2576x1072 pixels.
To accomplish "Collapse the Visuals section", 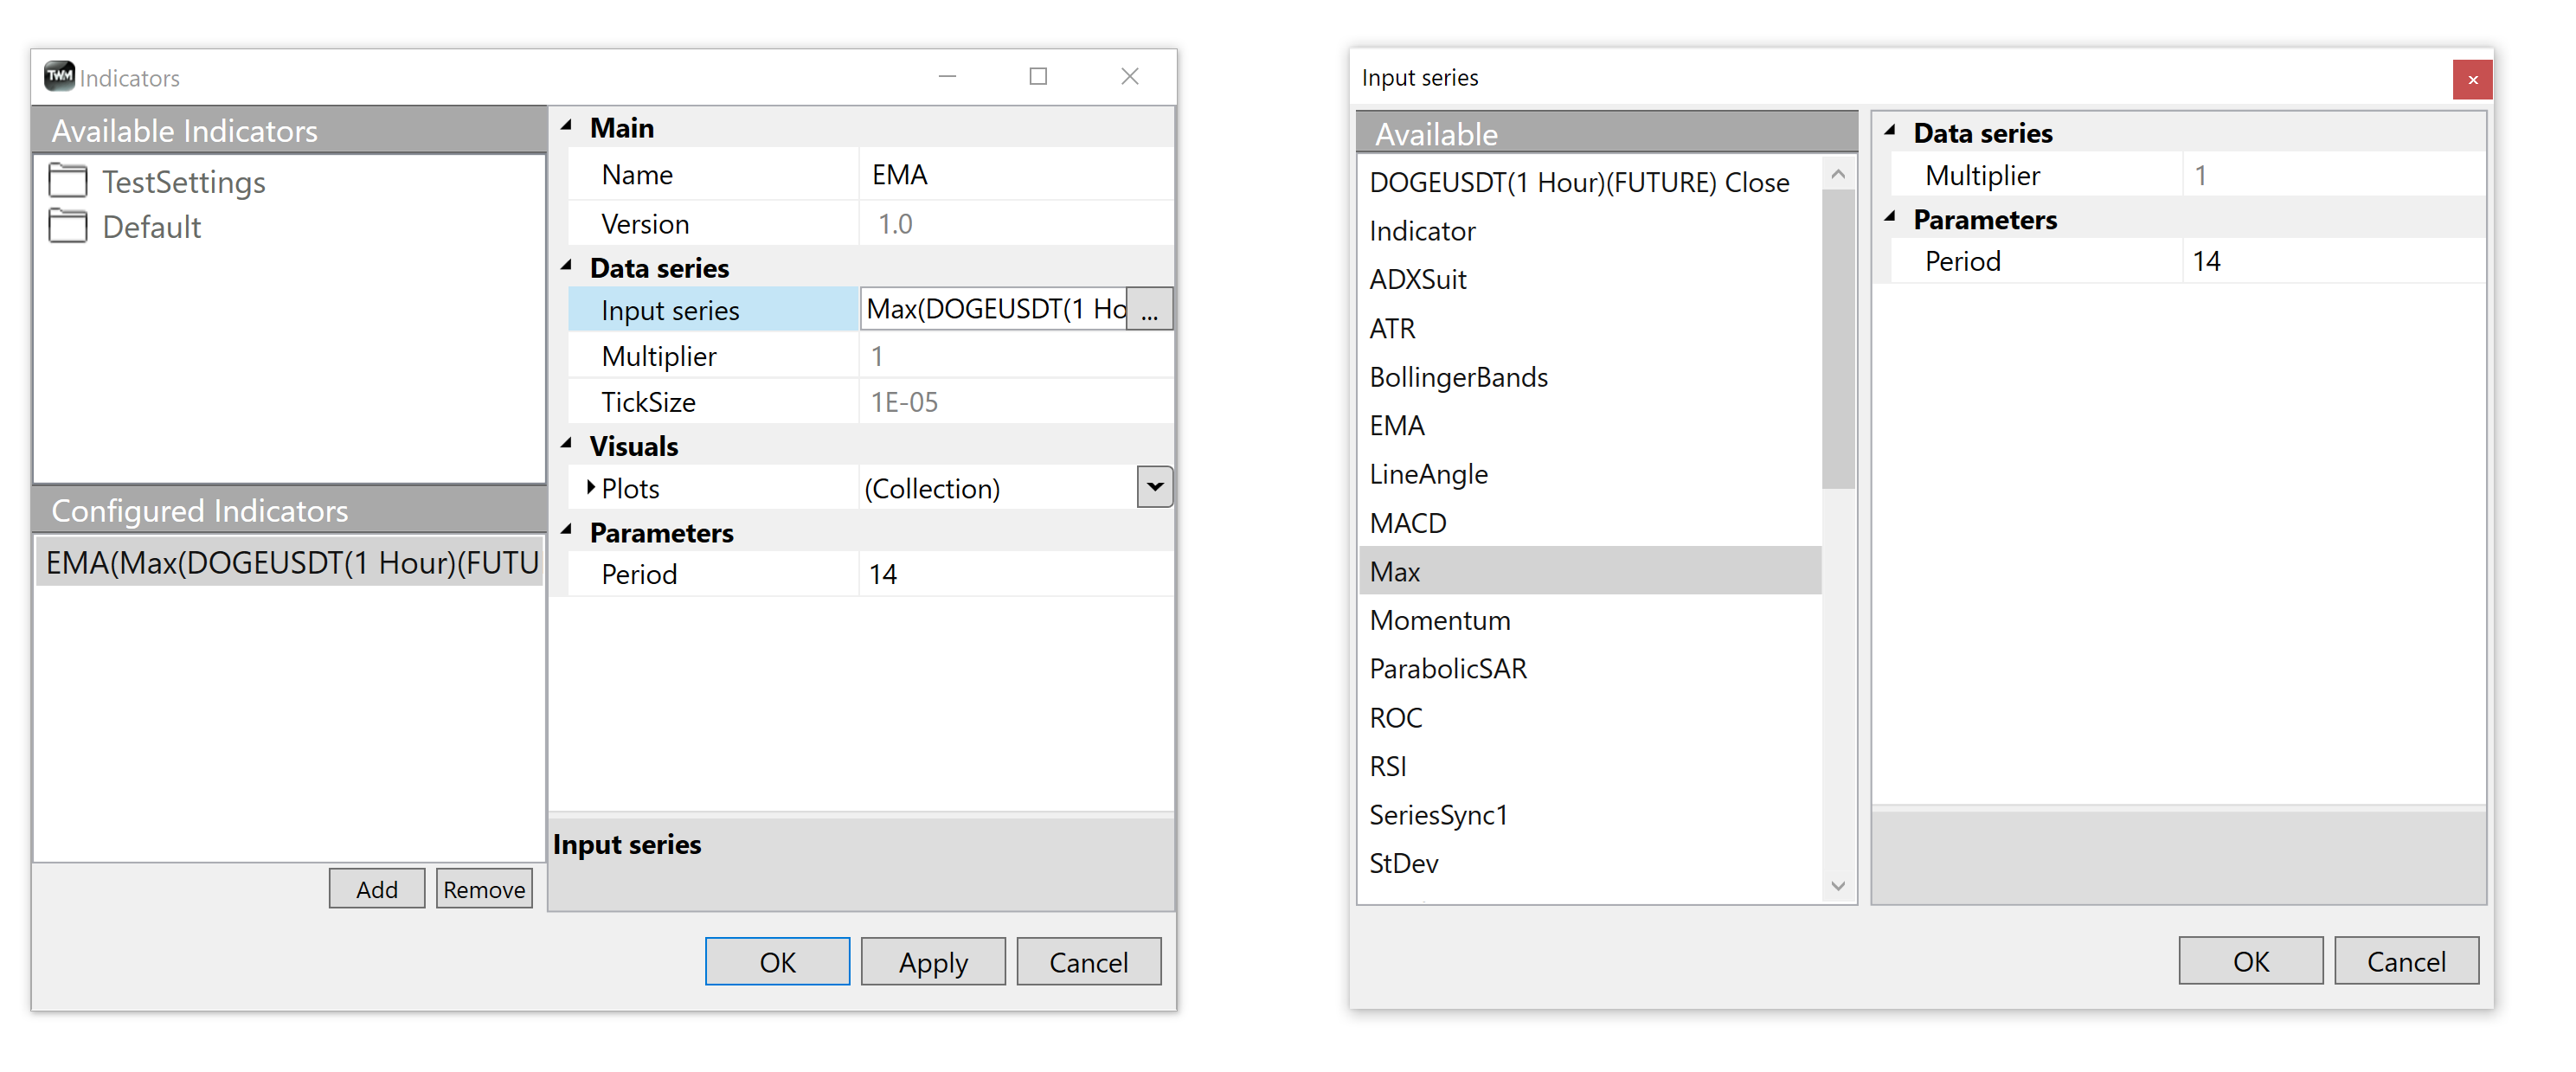I will point(567,445).
